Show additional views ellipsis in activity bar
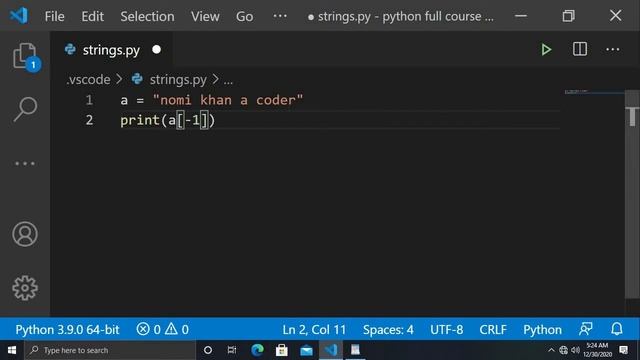Screen dimensions: 640x360 coord(25,164)
